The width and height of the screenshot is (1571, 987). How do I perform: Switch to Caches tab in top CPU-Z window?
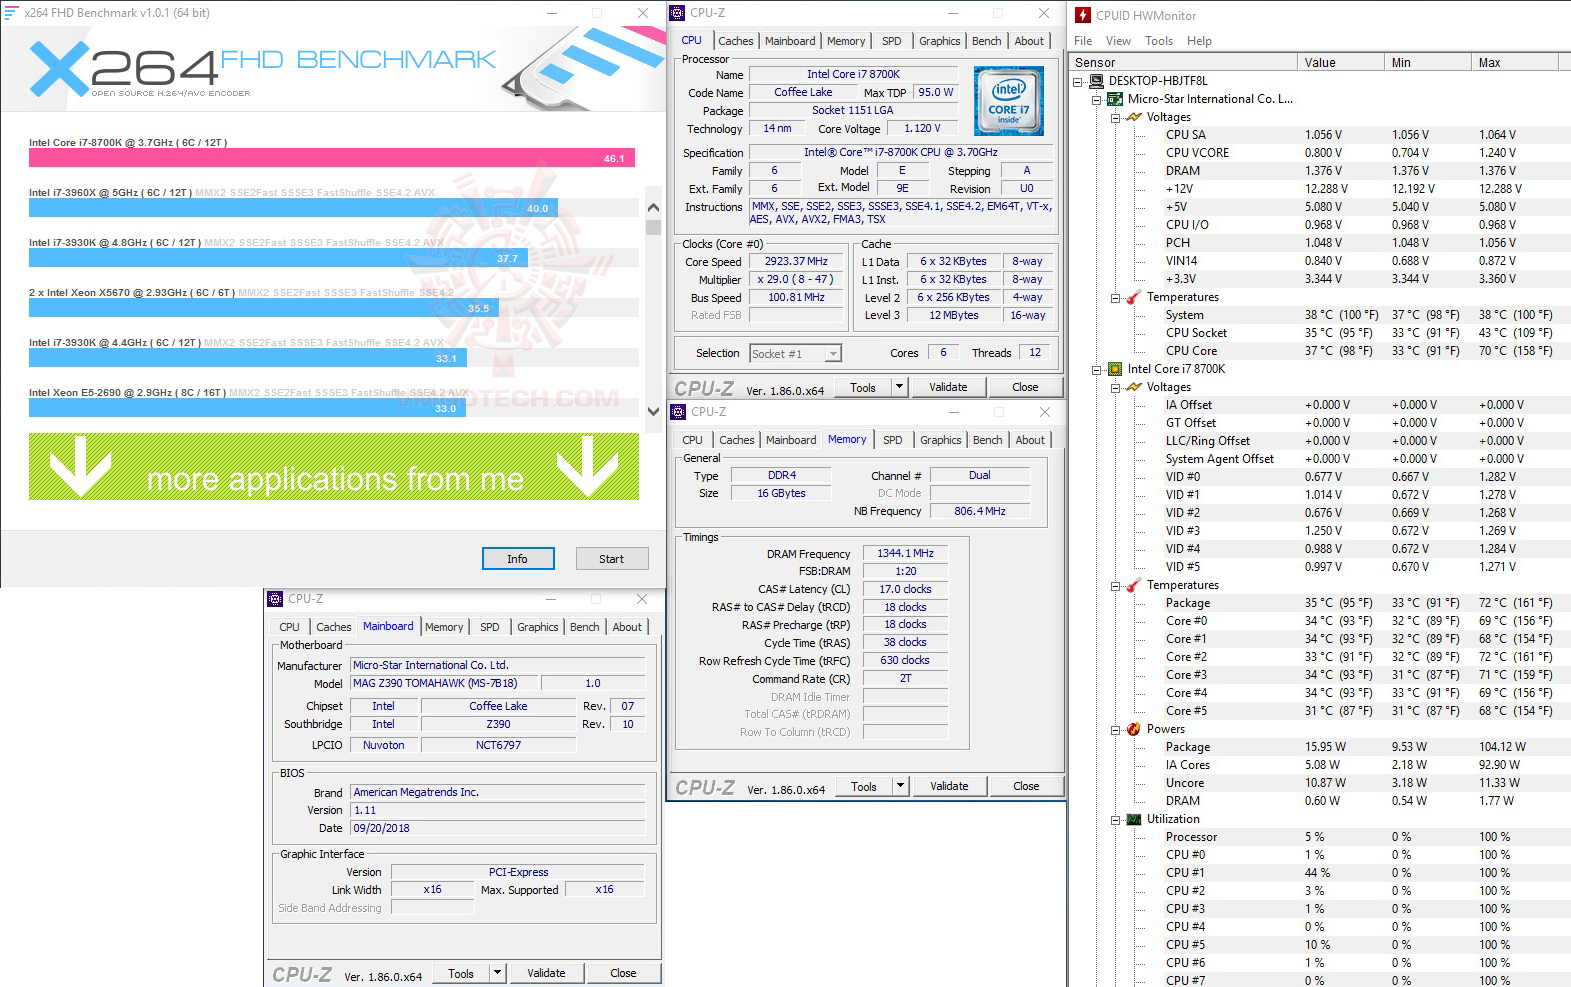736,41
